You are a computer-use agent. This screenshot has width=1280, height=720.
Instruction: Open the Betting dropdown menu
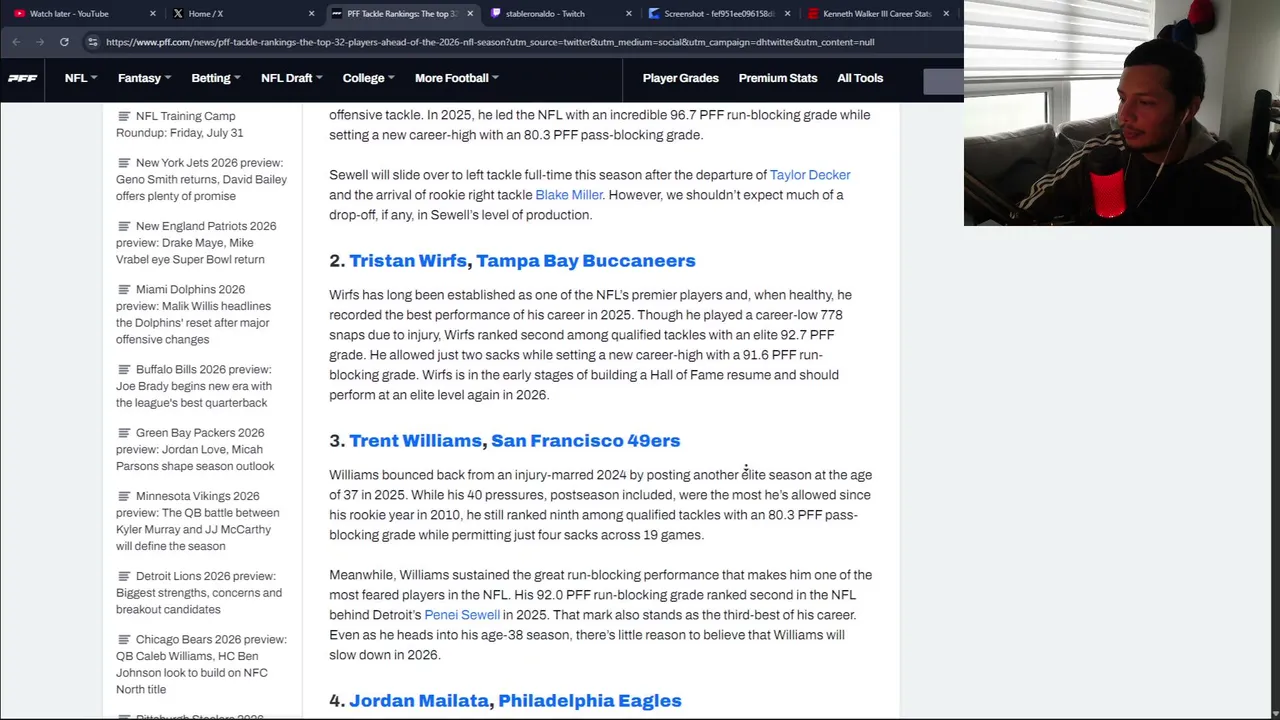tap(216, 78)
